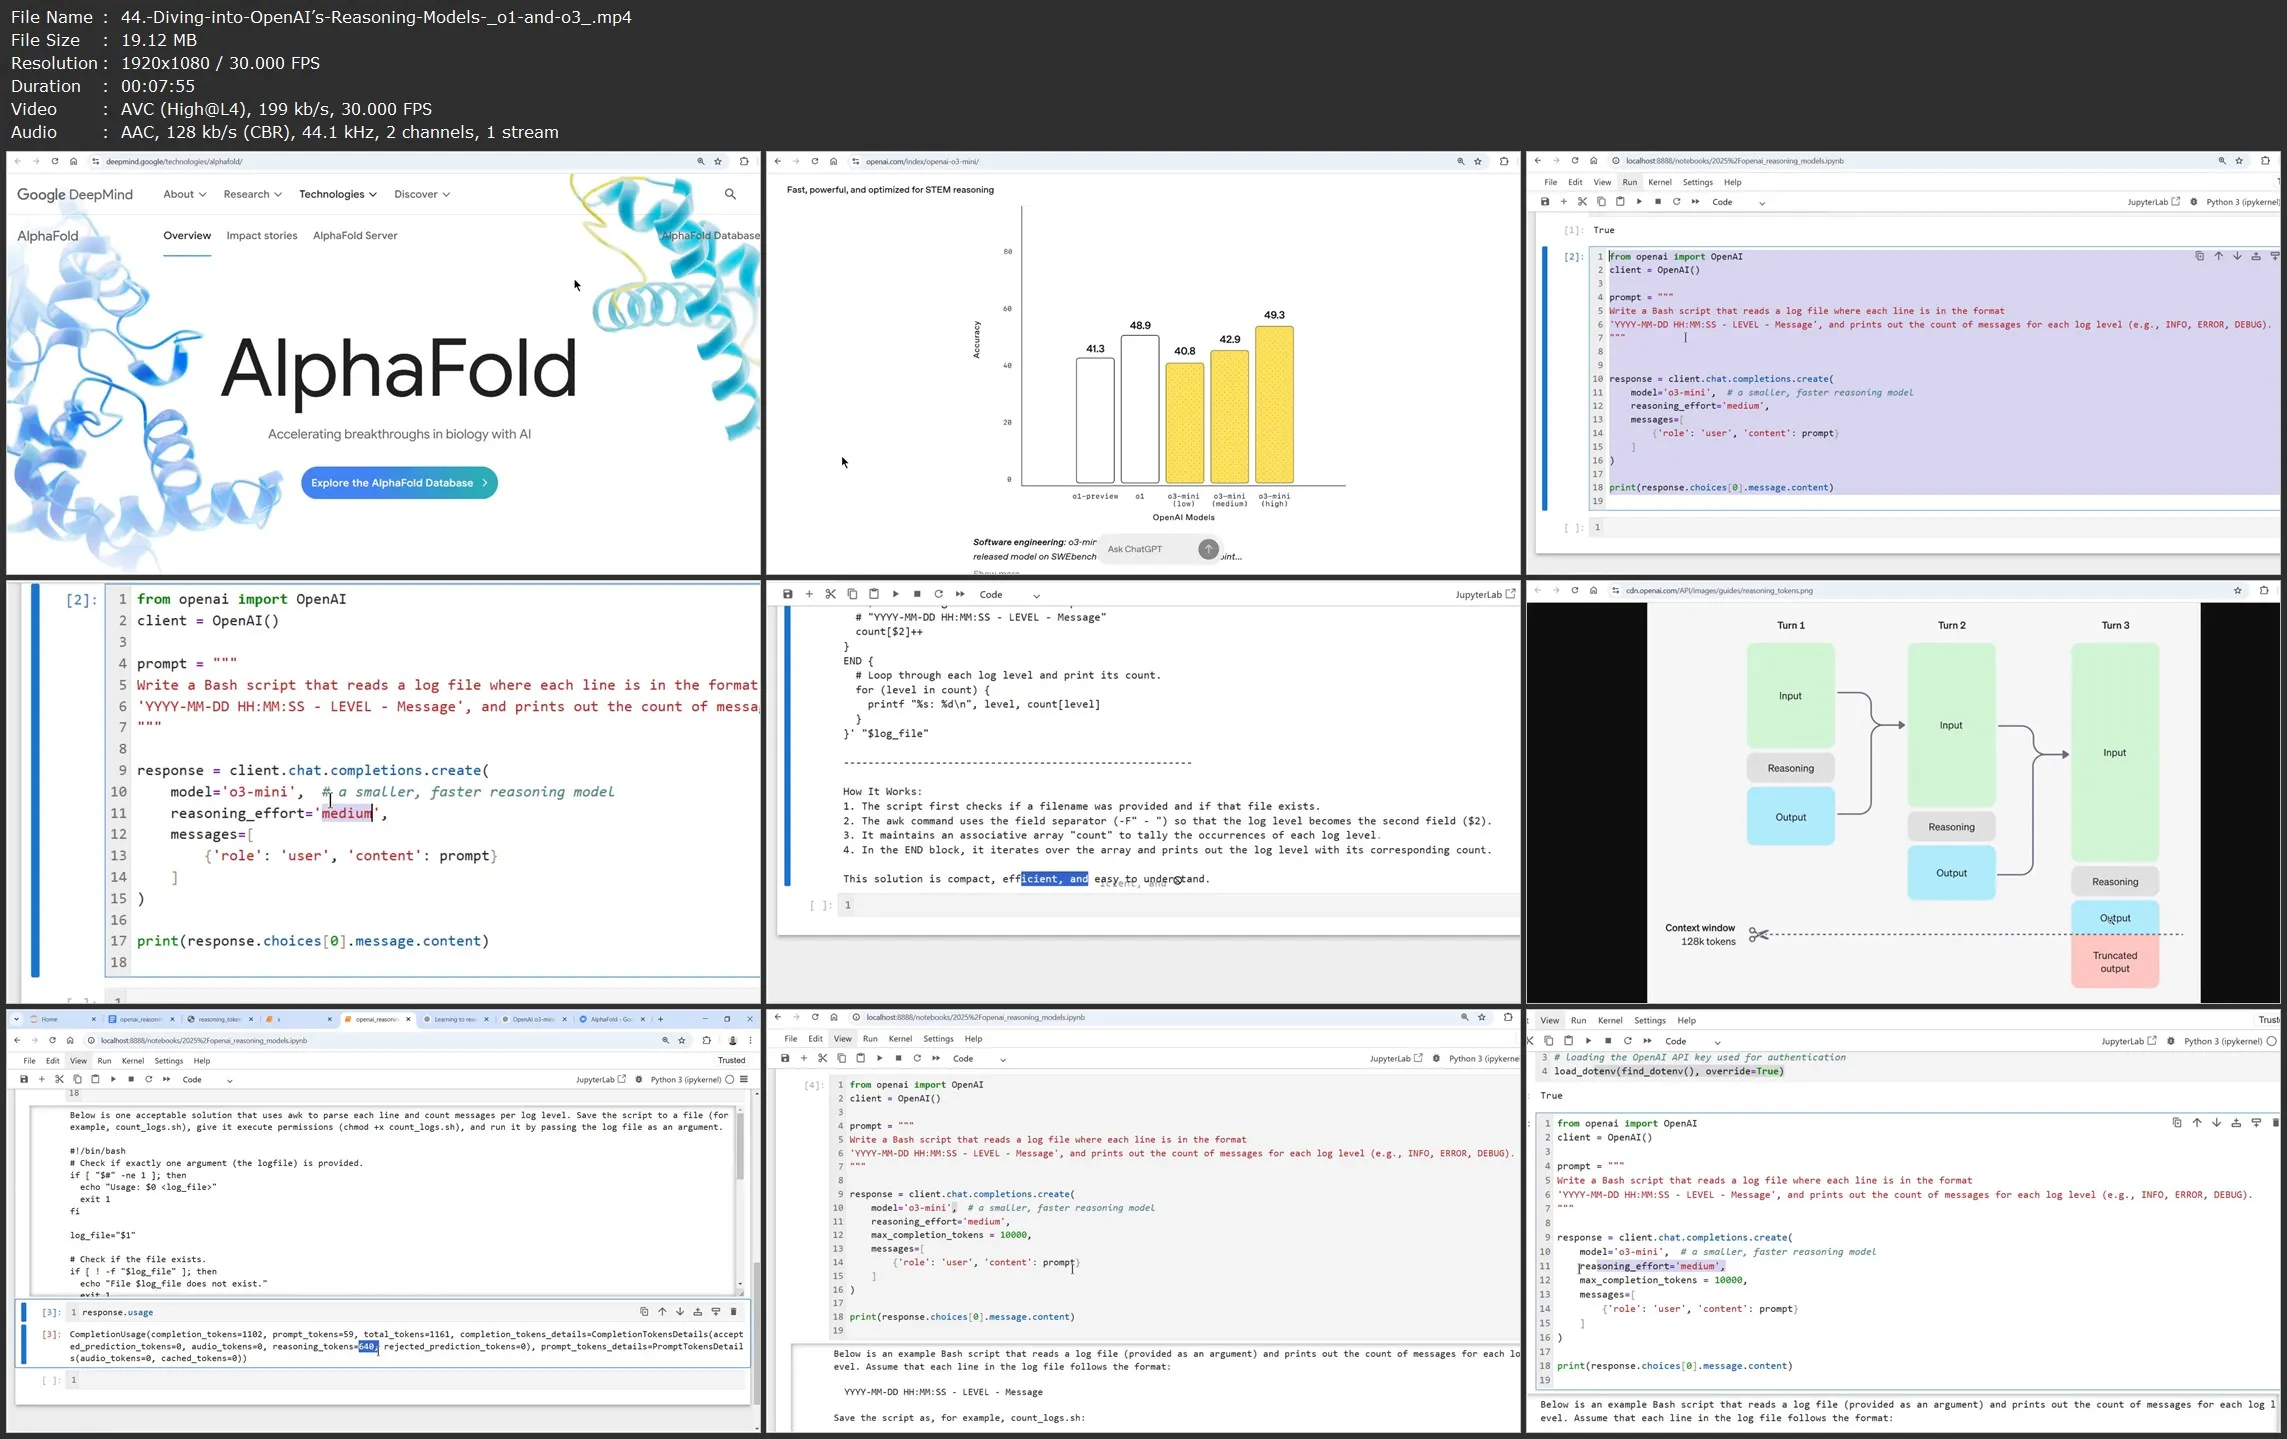Open the AlphaFold Server tab
This screenshot has width=2287, height=1439.
355,236
